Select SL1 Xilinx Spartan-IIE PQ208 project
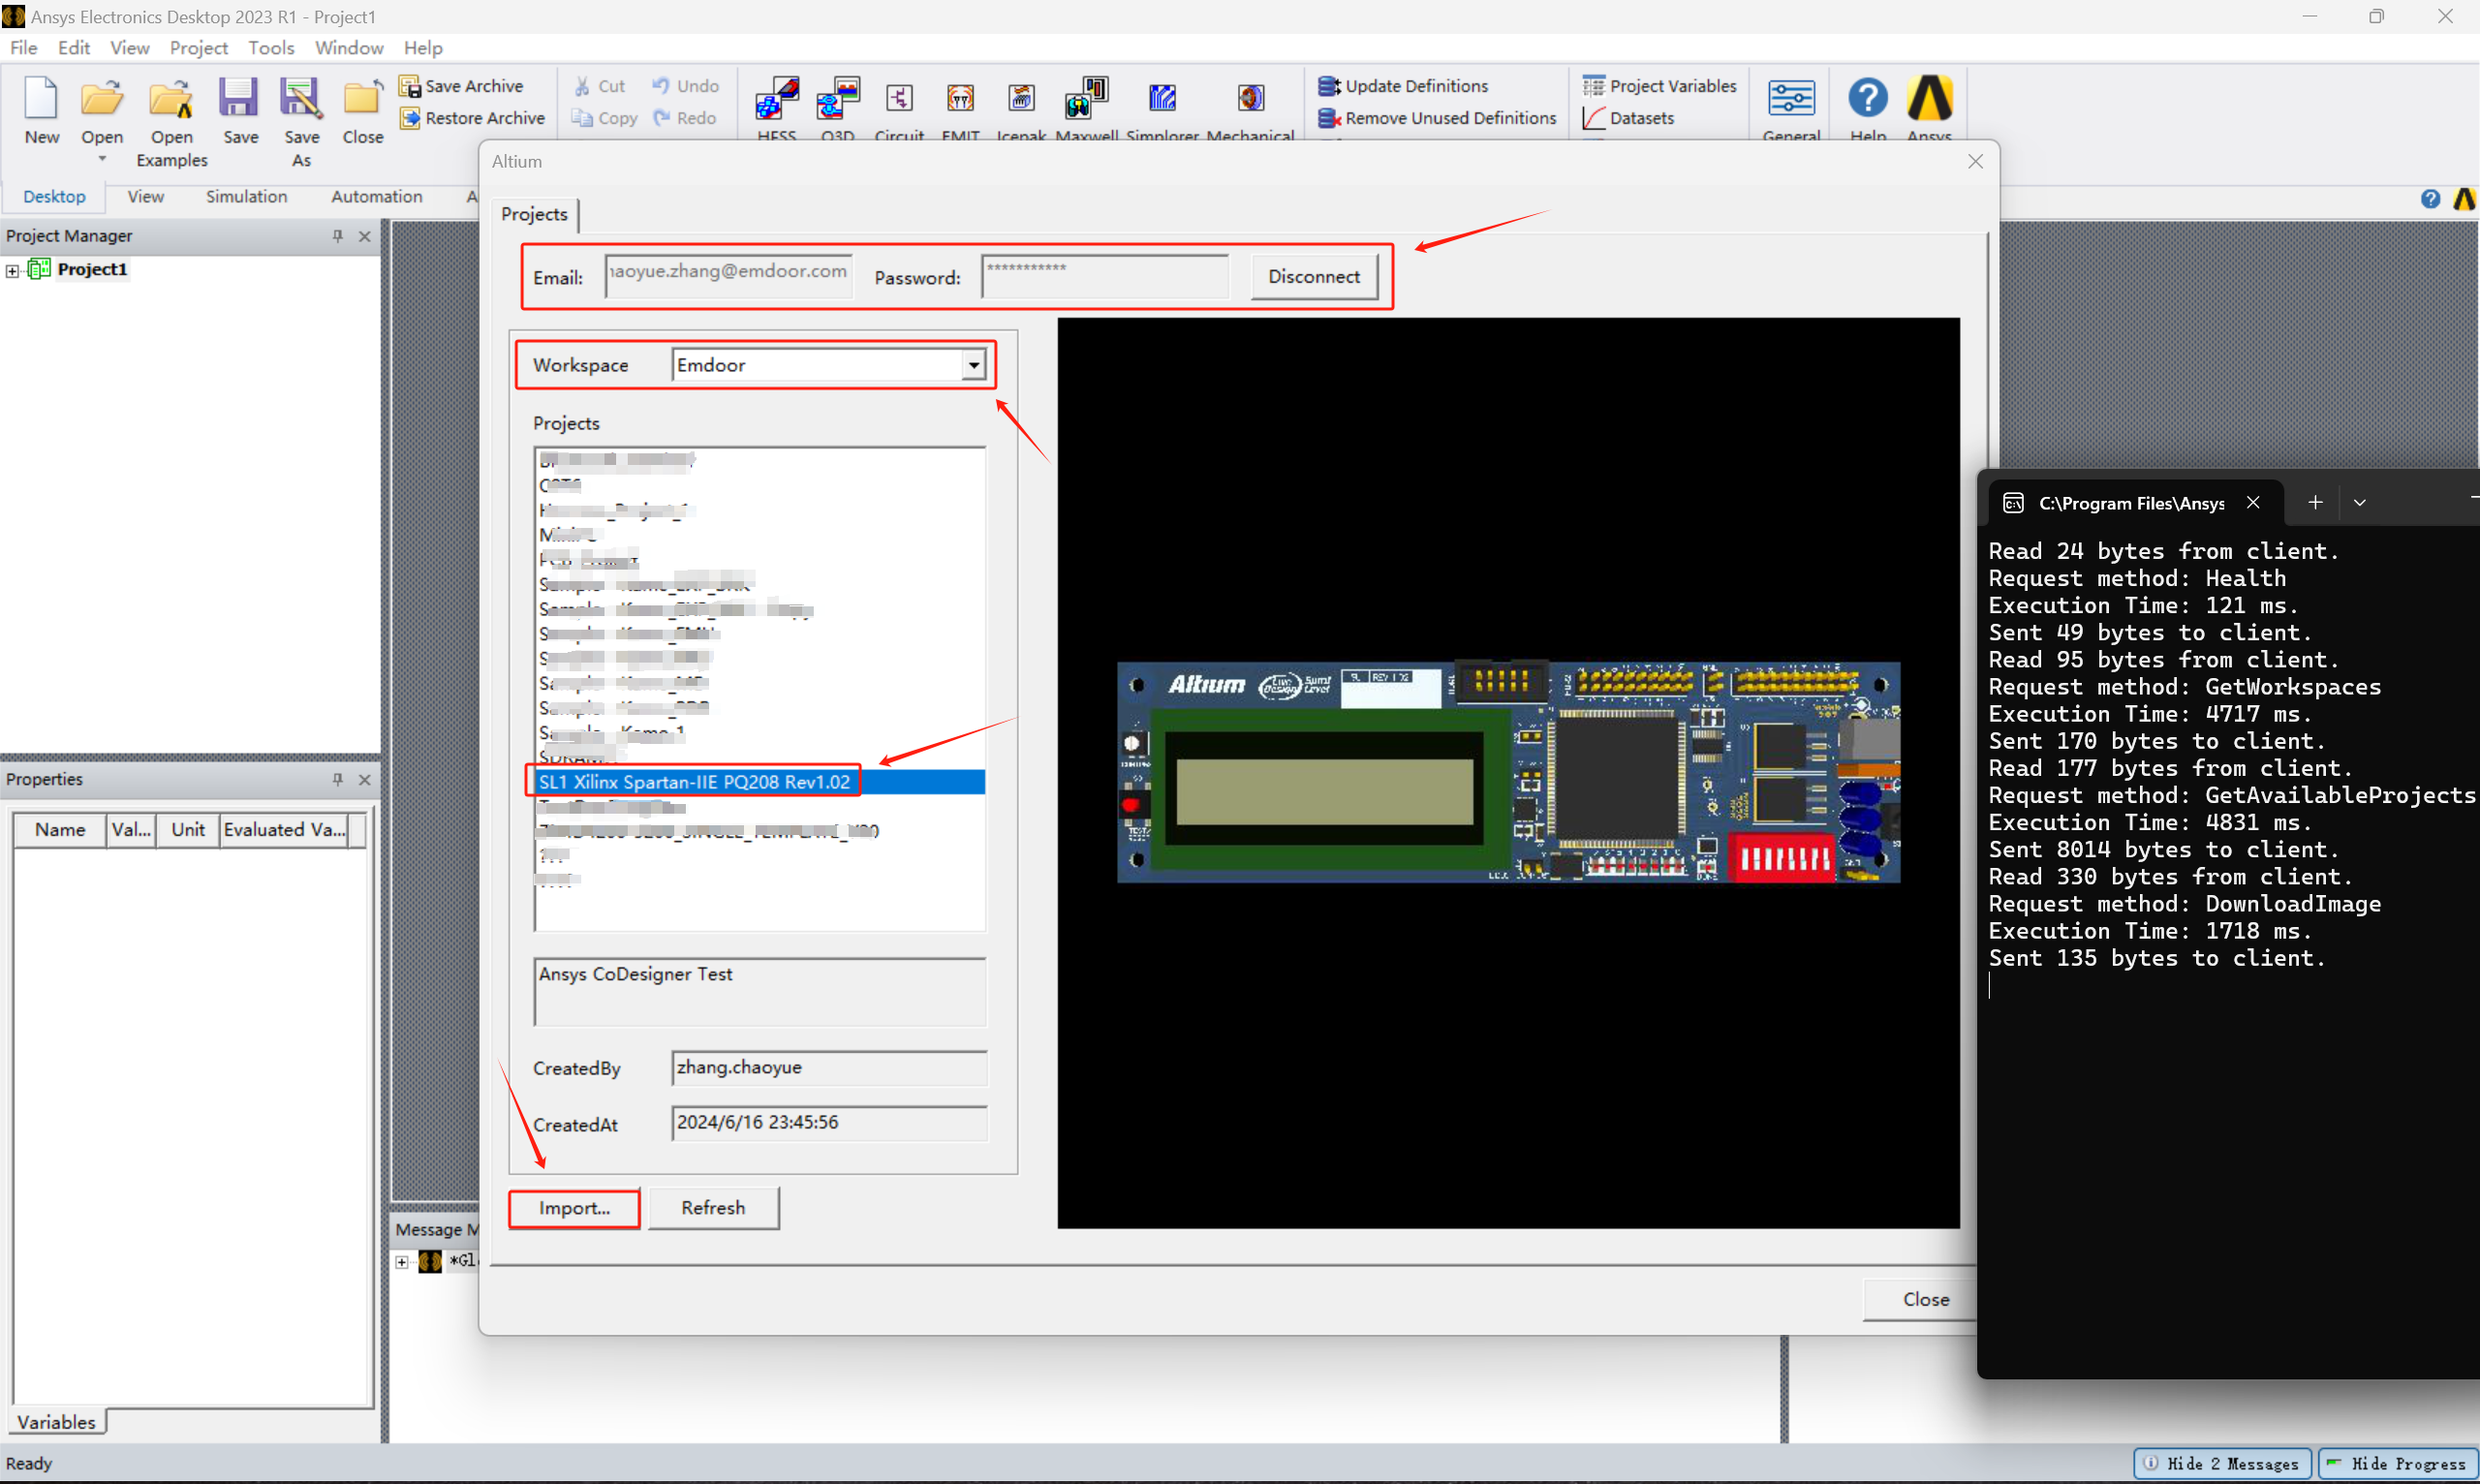This screenshot has width=2480, height=1484. 694,782
